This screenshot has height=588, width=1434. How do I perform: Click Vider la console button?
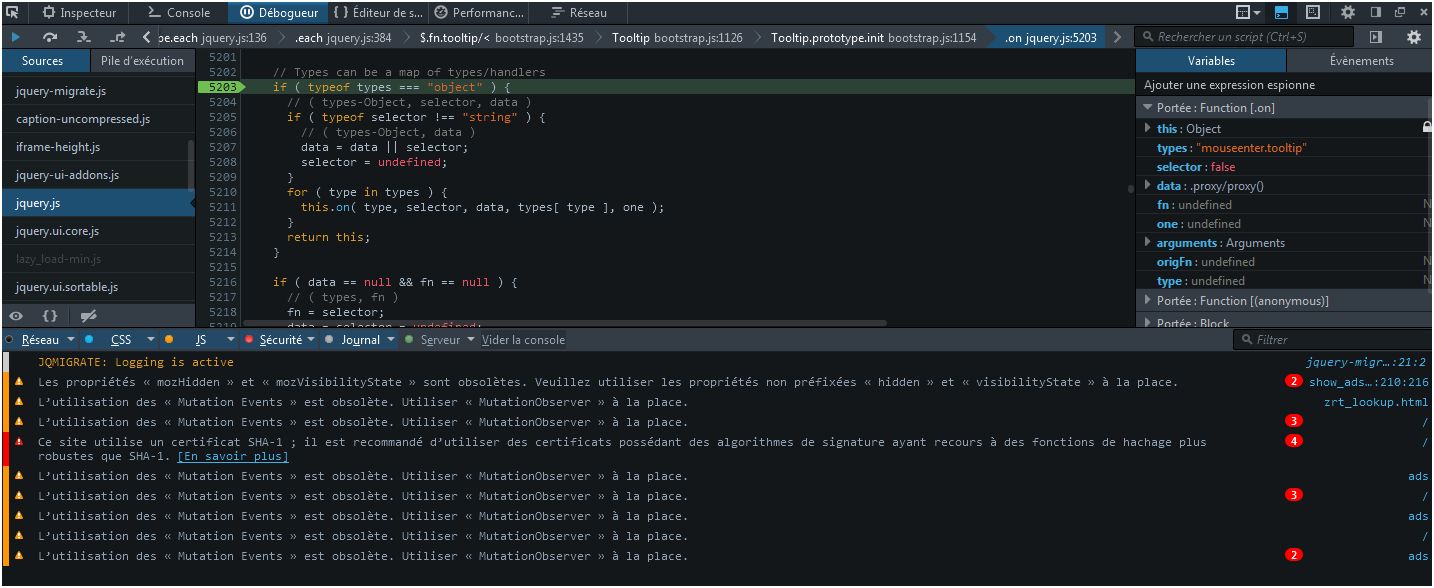pos(523,340)
